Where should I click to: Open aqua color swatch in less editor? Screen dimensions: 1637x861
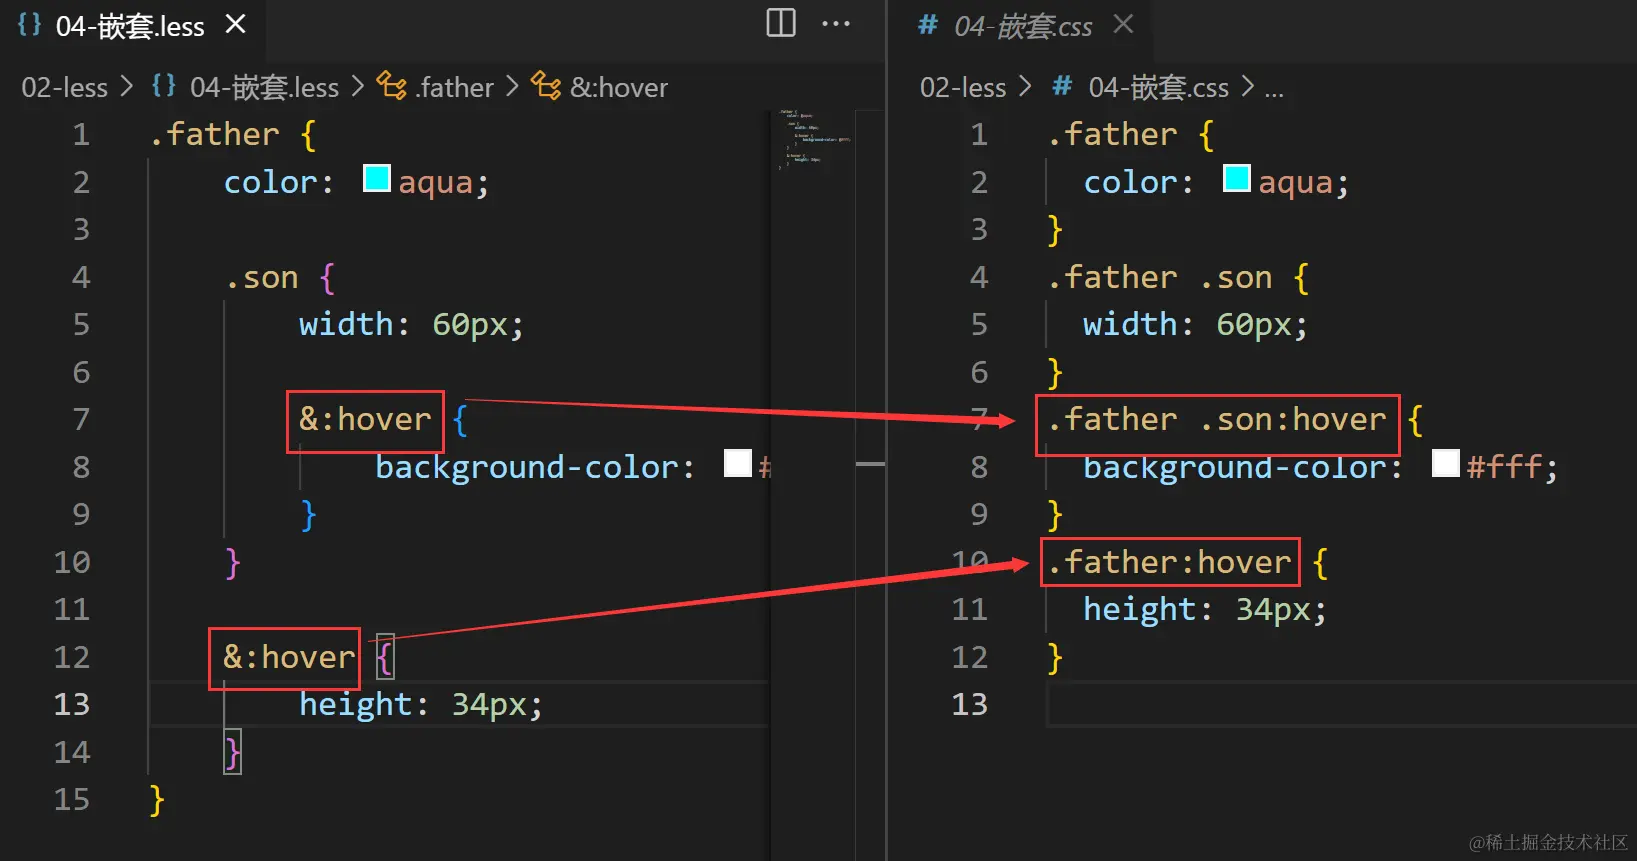377,179
